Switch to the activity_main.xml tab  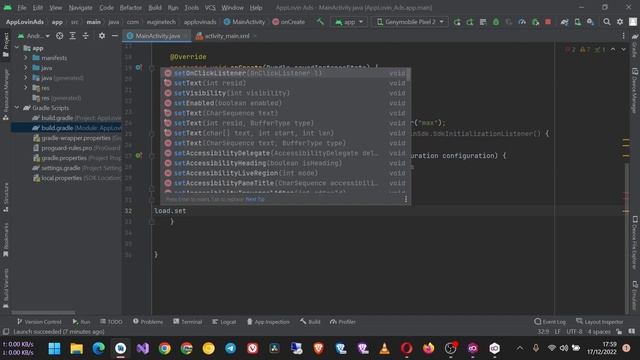[x=227, y=36]
